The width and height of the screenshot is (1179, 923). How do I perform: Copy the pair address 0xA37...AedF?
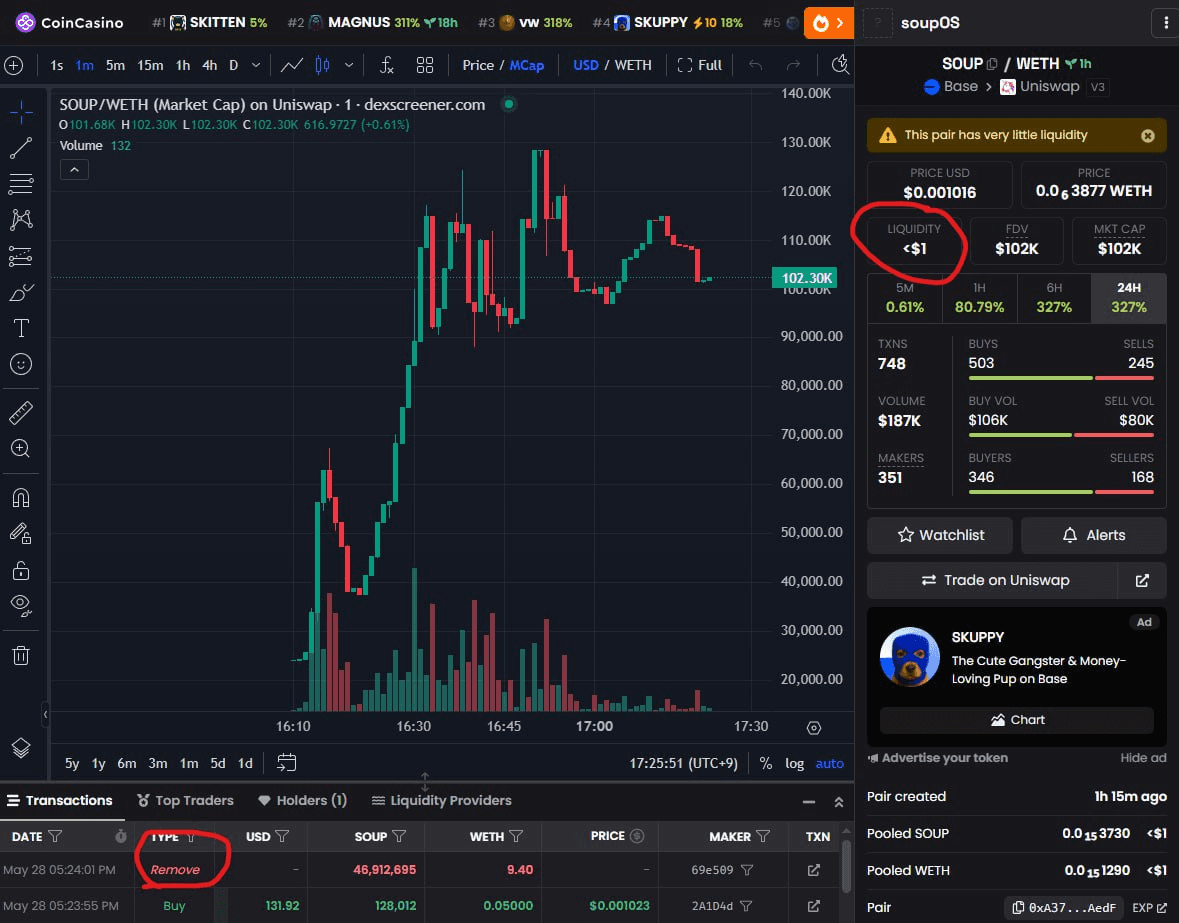tap(1063, 908)
